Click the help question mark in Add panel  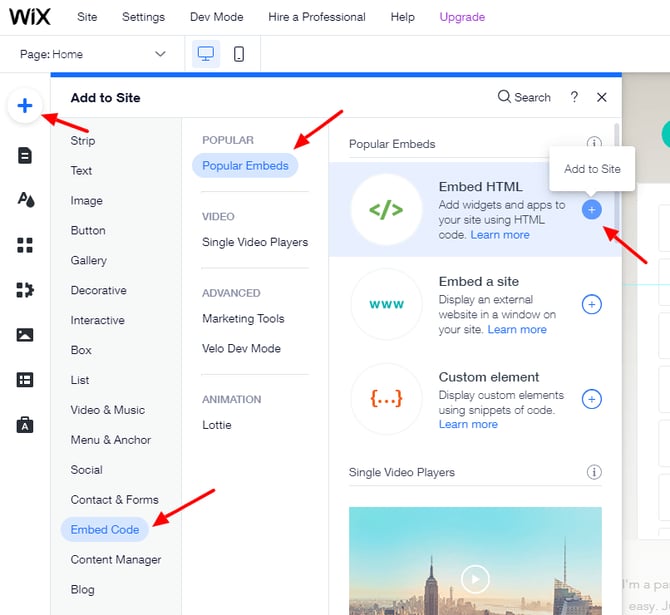click(x=574, y=97)
